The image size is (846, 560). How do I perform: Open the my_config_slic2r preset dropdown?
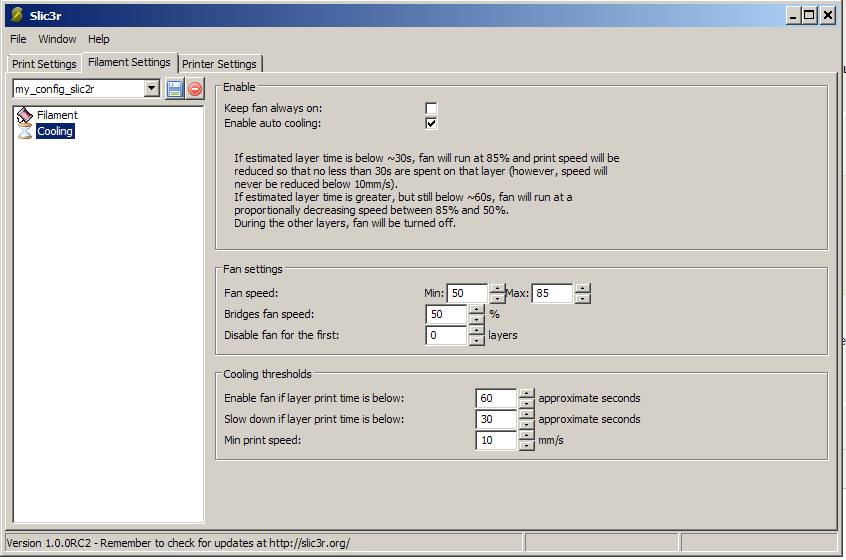(151, 89)
